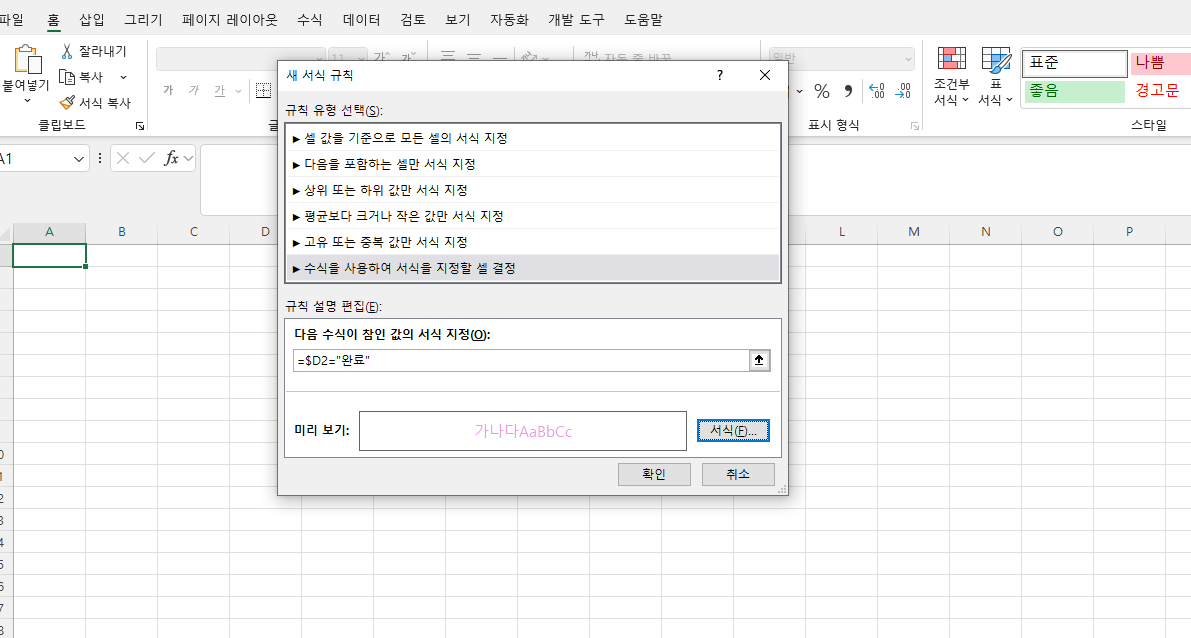Click the 확인 button
Viewport: 1191px width, 638px height.
[x=654, y=475]
